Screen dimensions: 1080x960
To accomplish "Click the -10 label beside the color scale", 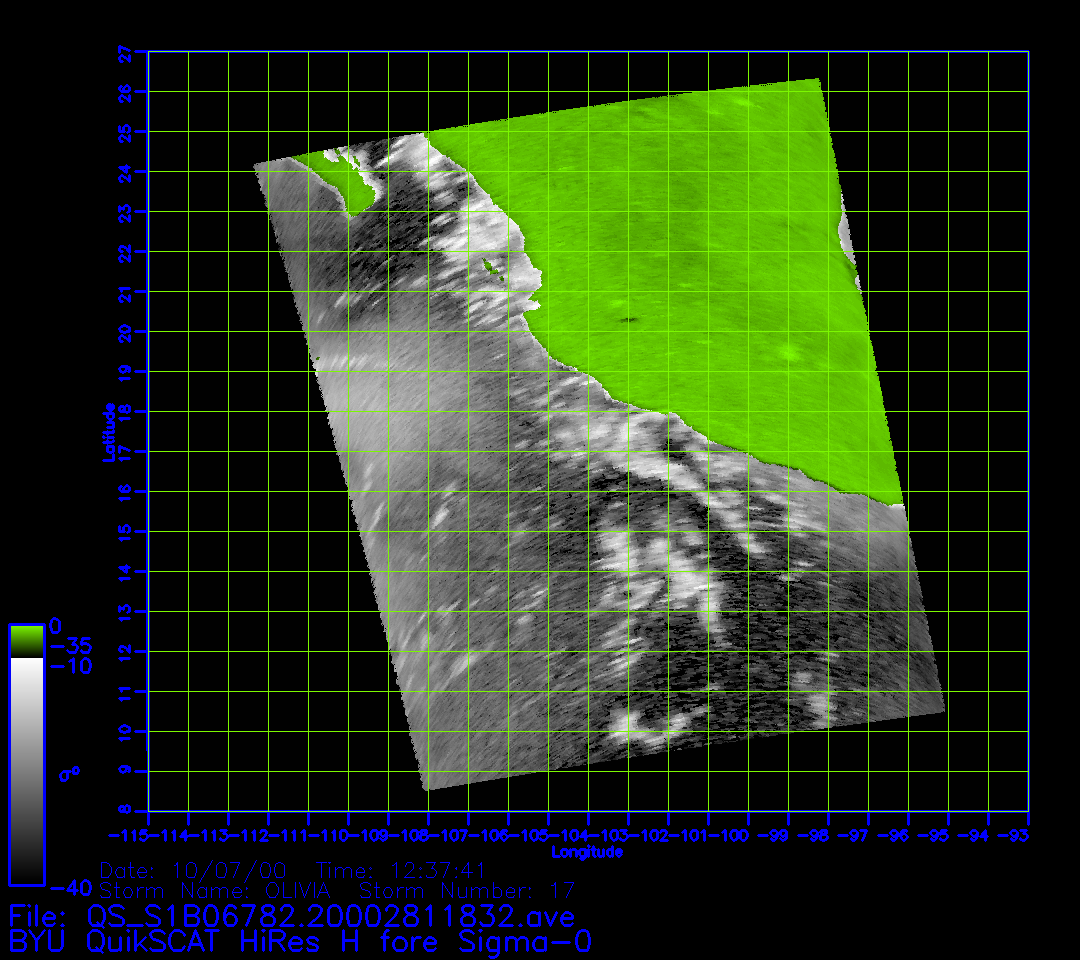I will click(70, 666).
